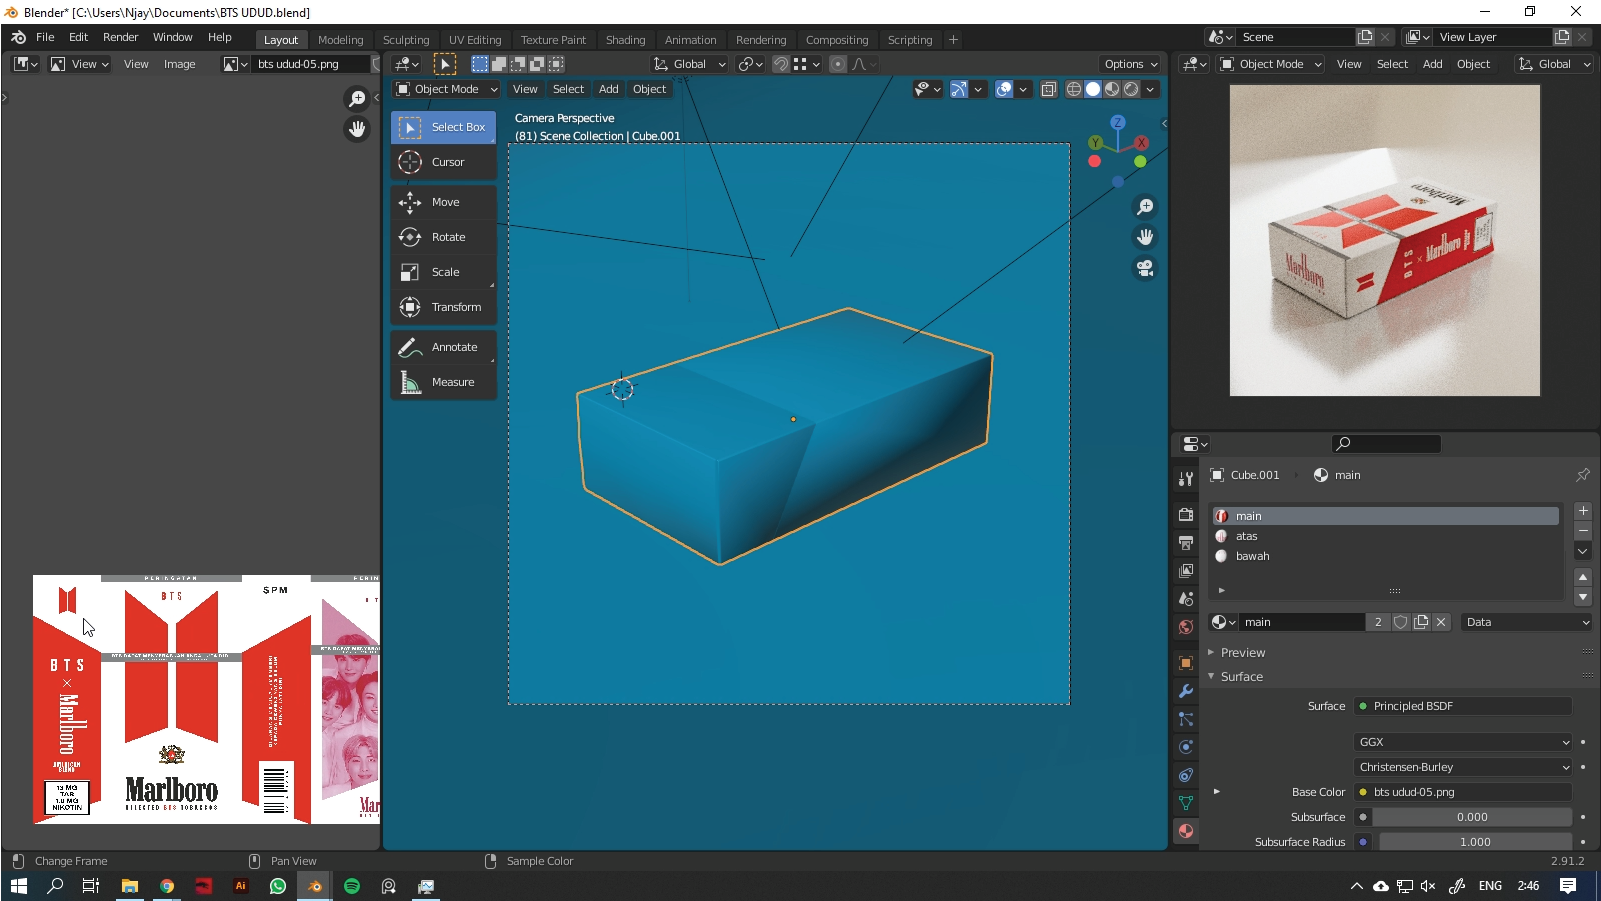Open the Scene properties tab
The width and height of the screenshot is (1601, 901).
pyautogui.click(x=1186, y=599)
